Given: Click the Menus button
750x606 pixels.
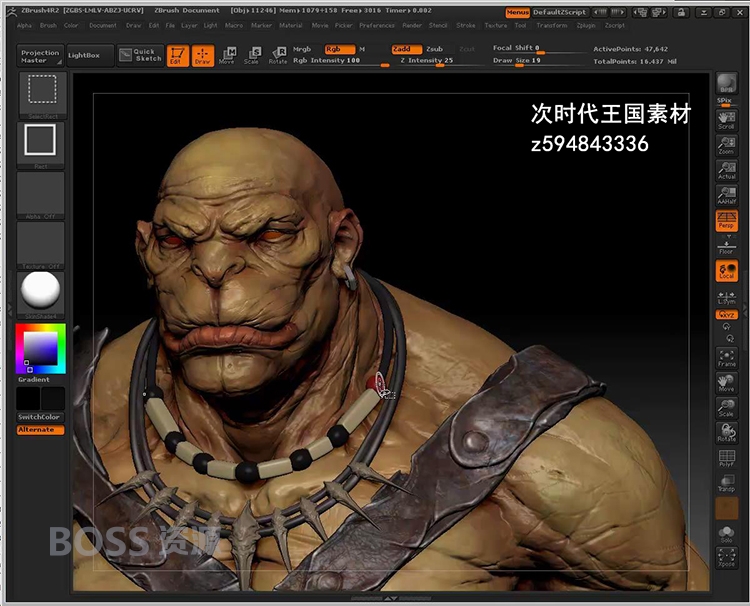Looking at the screenshot, I should point(518,12).
